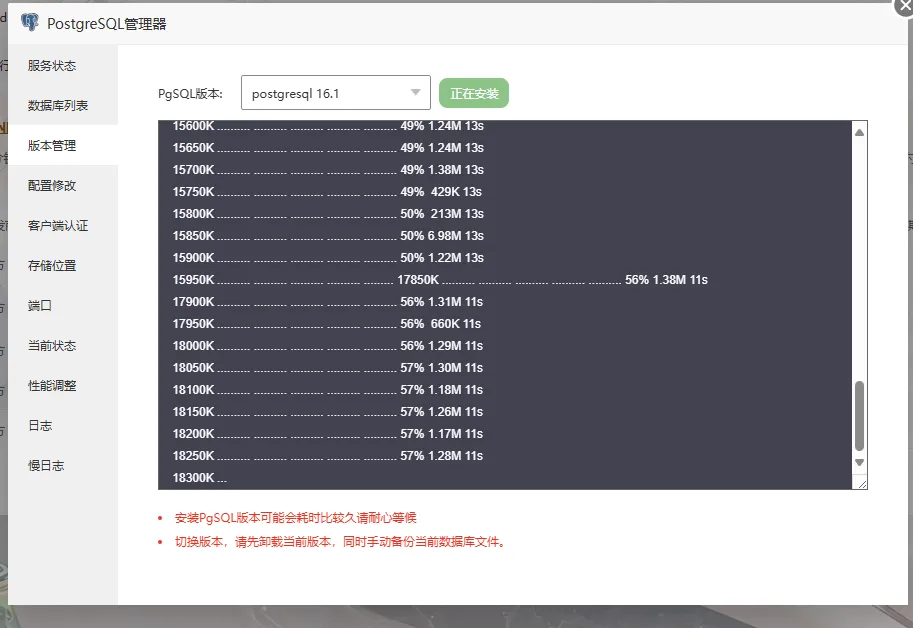Go to 客户端认证 tab
The image size is (913, 628).
coord(63,226)
